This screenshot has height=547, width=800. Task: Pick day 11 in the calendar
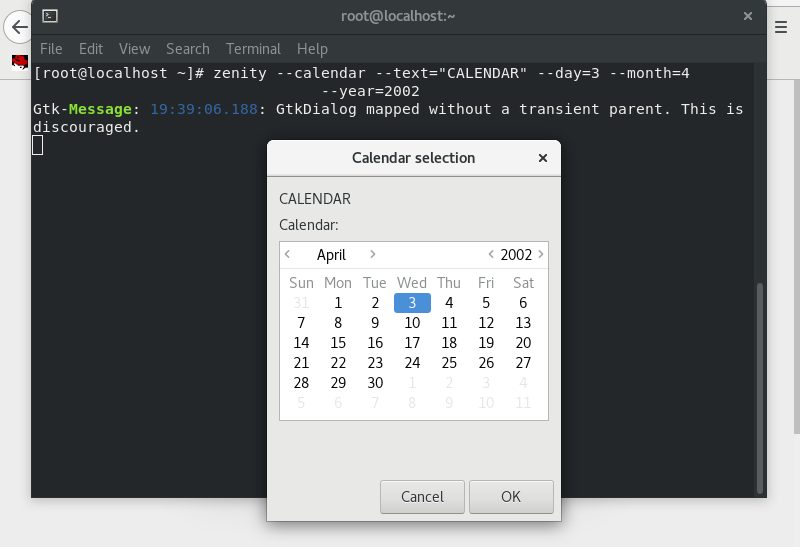click(x=449, y=322)
